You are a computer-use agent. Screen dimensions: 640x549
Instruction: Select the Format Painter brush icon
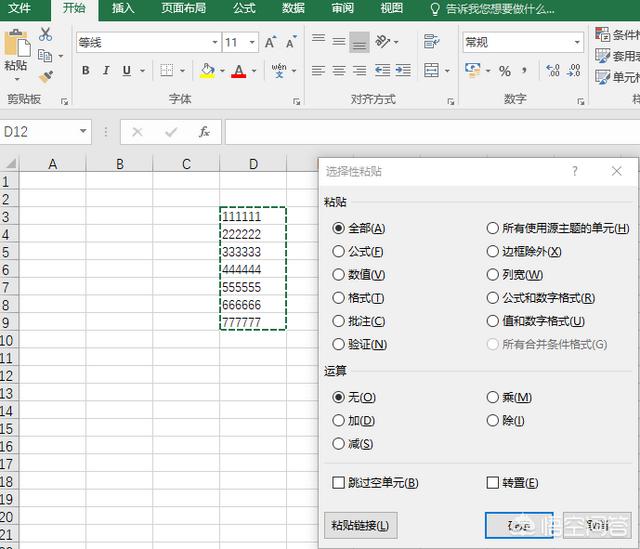pos(46,77)
